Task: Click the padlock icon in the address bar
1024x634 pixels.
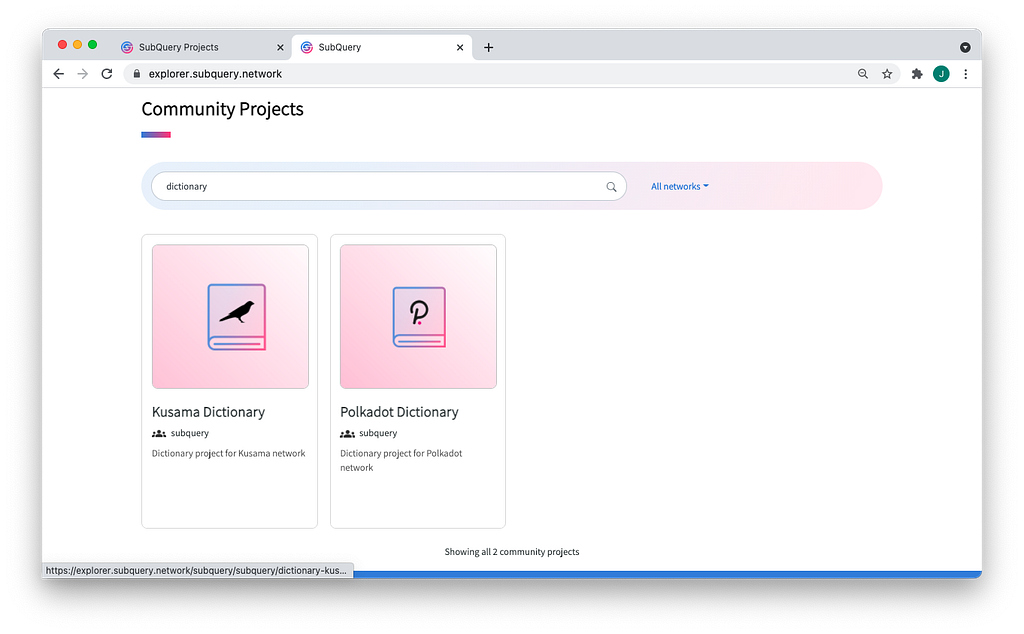Action: [x=136, y=74]
